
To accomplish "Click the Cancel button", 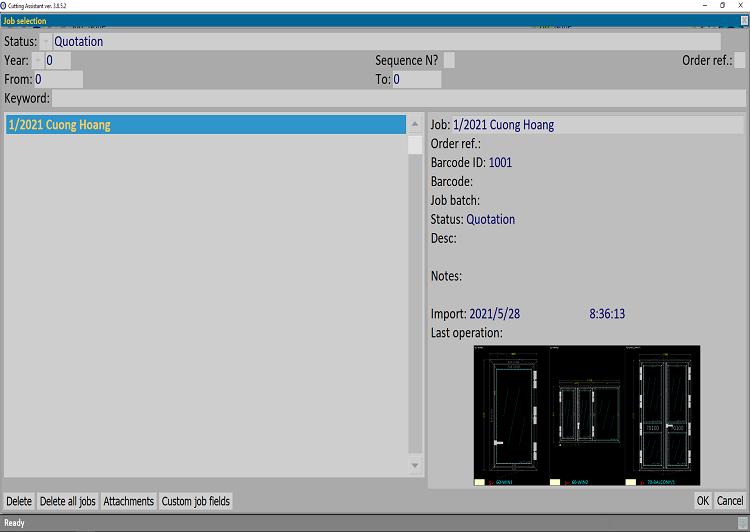I will click(x=730, y=501).
